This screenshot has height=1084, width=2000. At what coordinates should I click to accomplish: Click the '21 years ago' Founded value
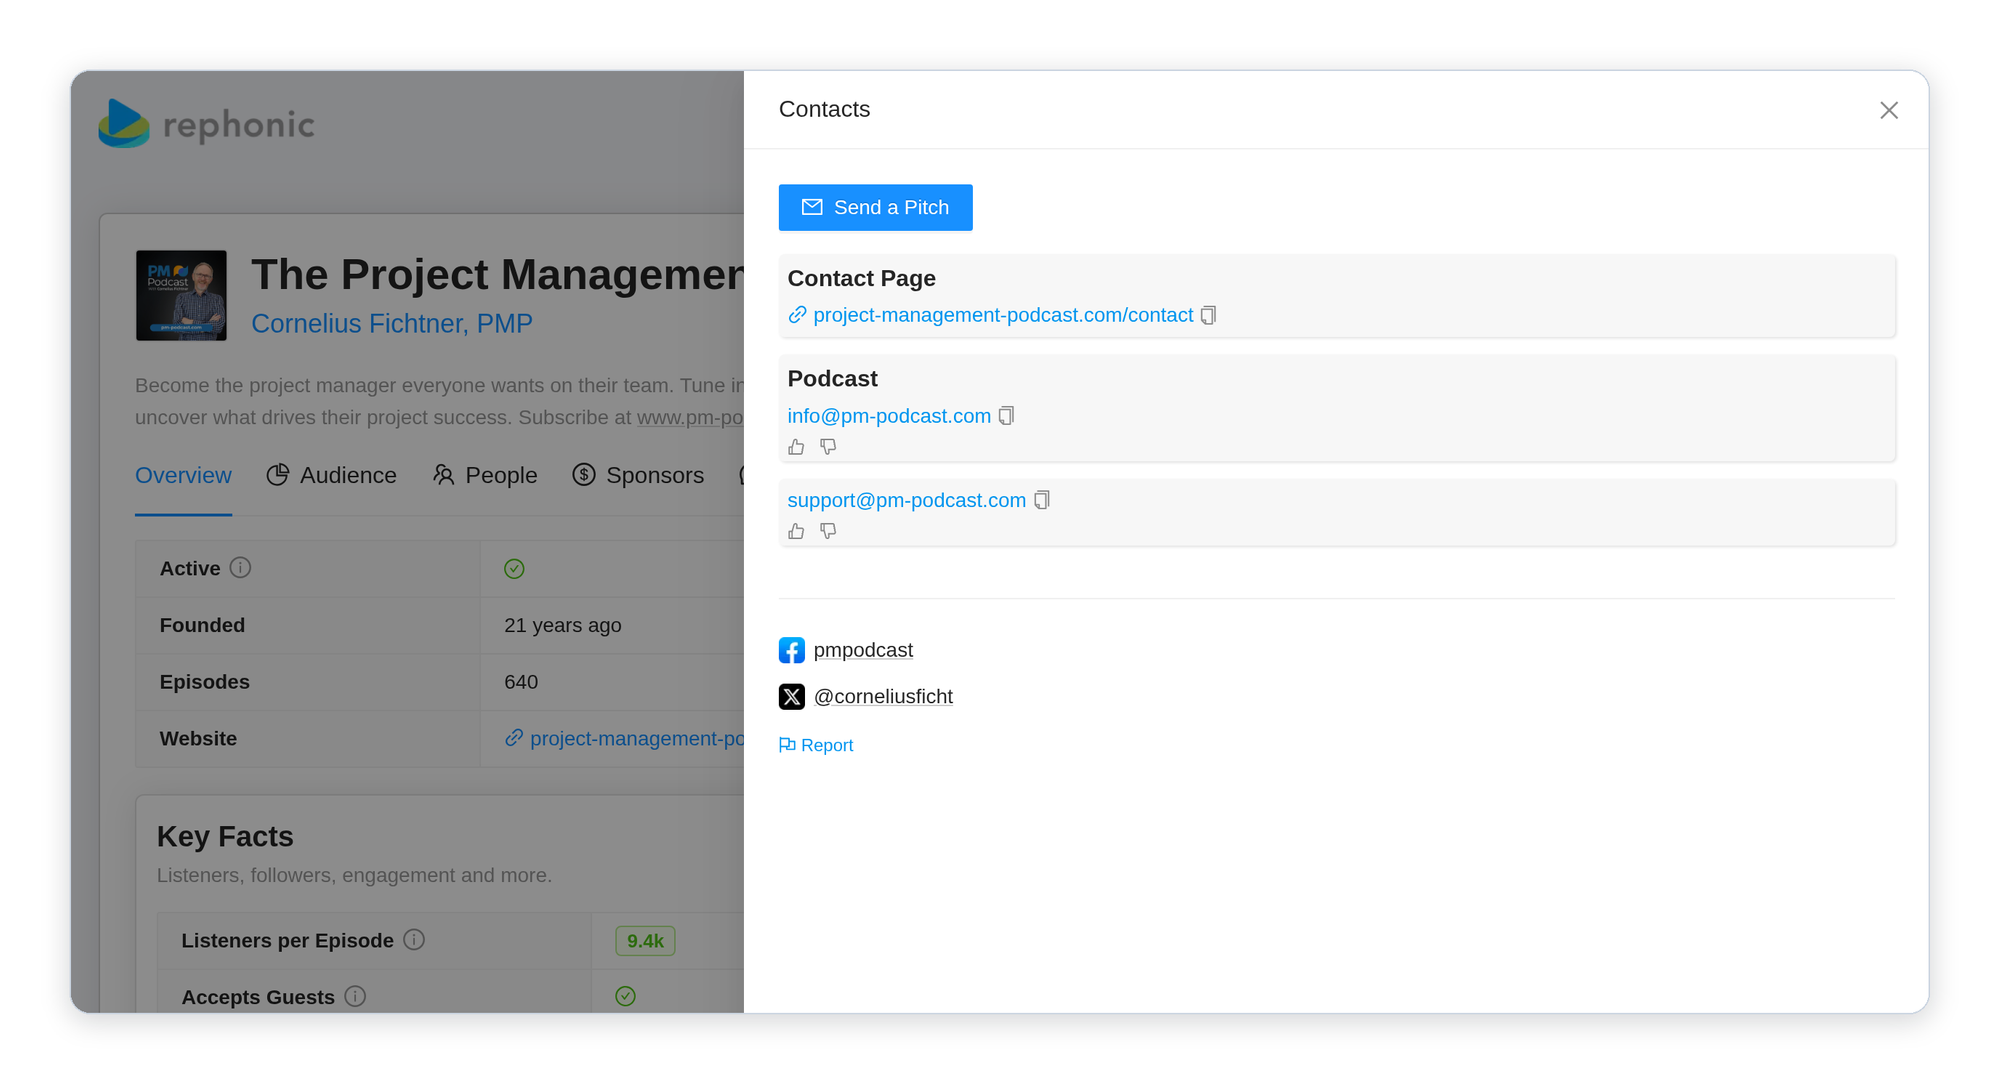563,625
